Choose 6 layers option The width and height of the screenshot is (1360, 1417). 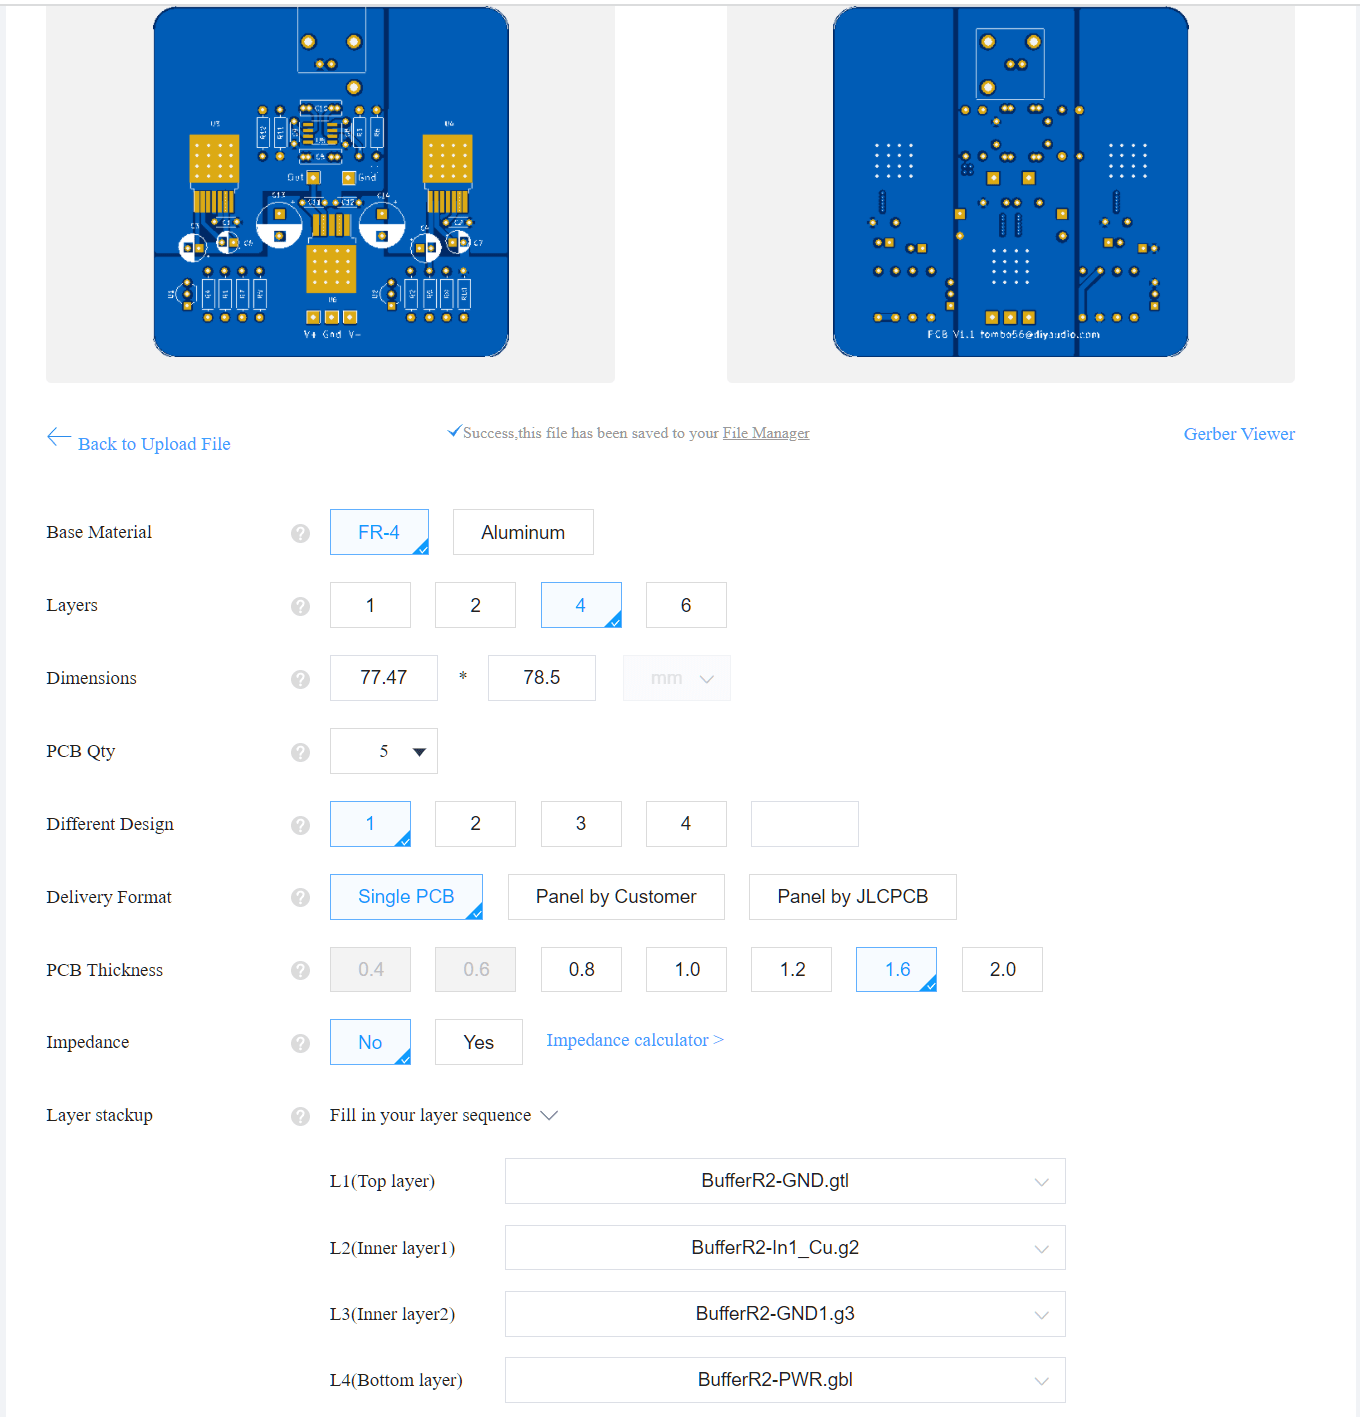pyautogui.click(x=686, y=605)
